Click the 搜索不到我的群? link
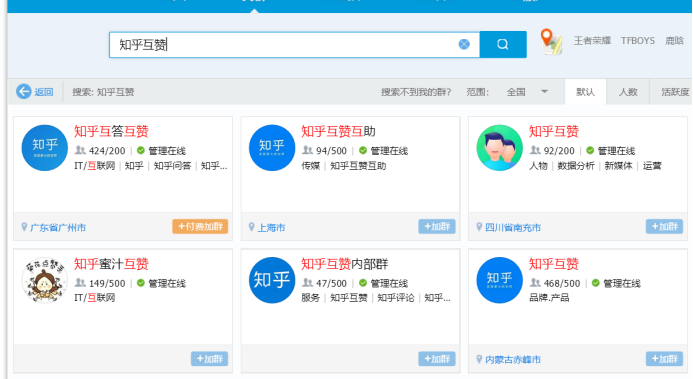The width and height of the screenshot is (693, 379). click(416, 92)
